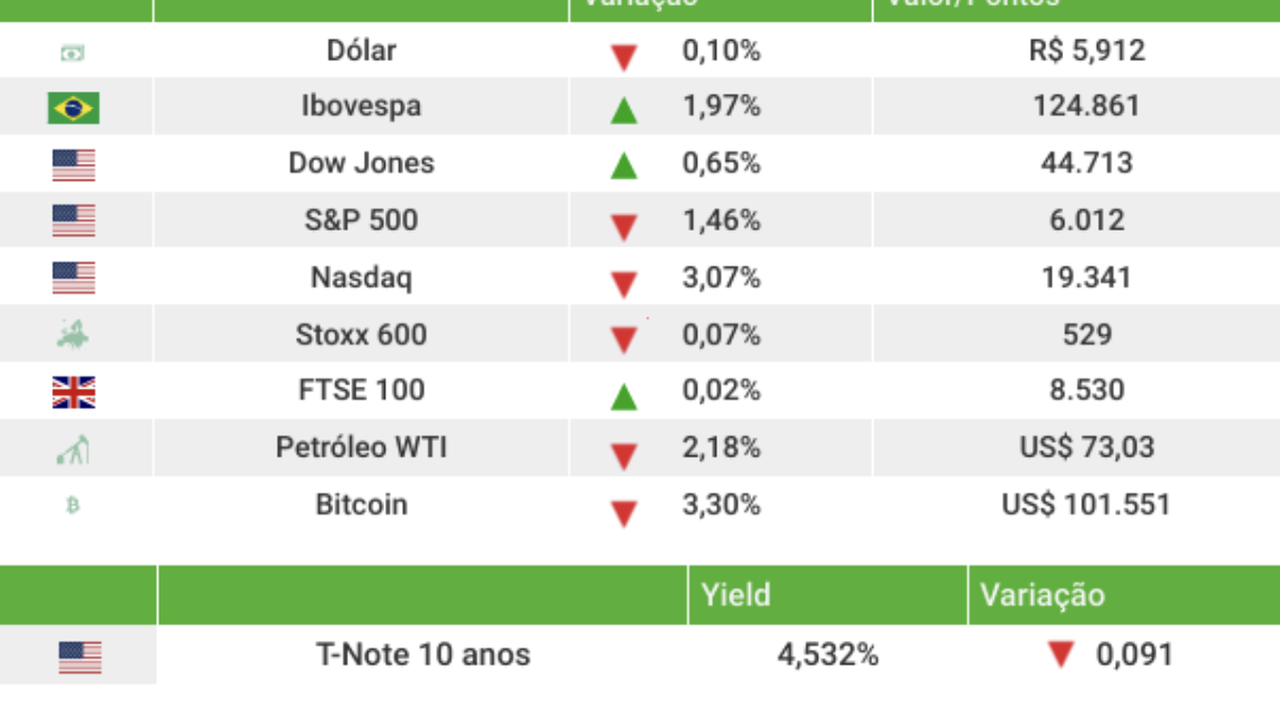Click the US flag beside S&P 500
Image resolution: width=1280 pixels, height=720 pixels.
73,220
